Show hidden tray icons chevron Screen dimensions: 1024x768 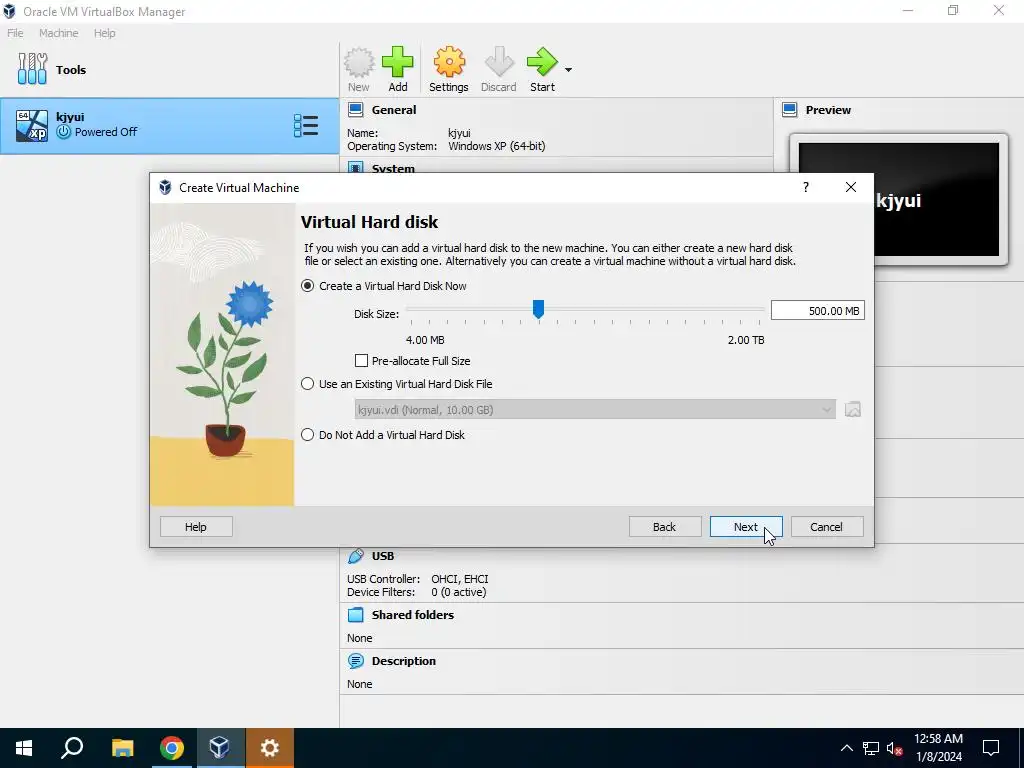tap(846, 748)
